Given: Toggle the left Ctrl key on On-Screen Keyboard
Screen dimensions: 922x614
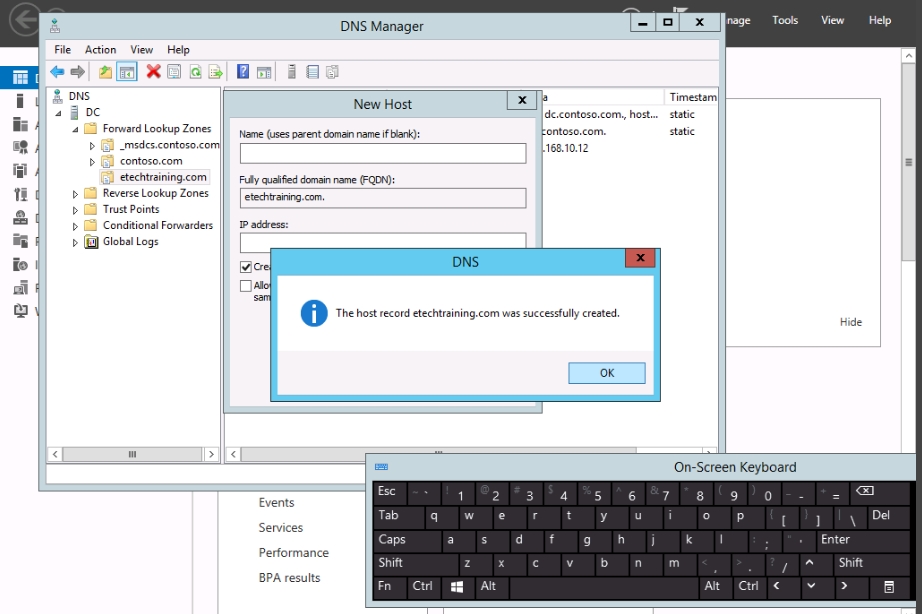Looking at the screenshot, I should (x=423, y=586).
